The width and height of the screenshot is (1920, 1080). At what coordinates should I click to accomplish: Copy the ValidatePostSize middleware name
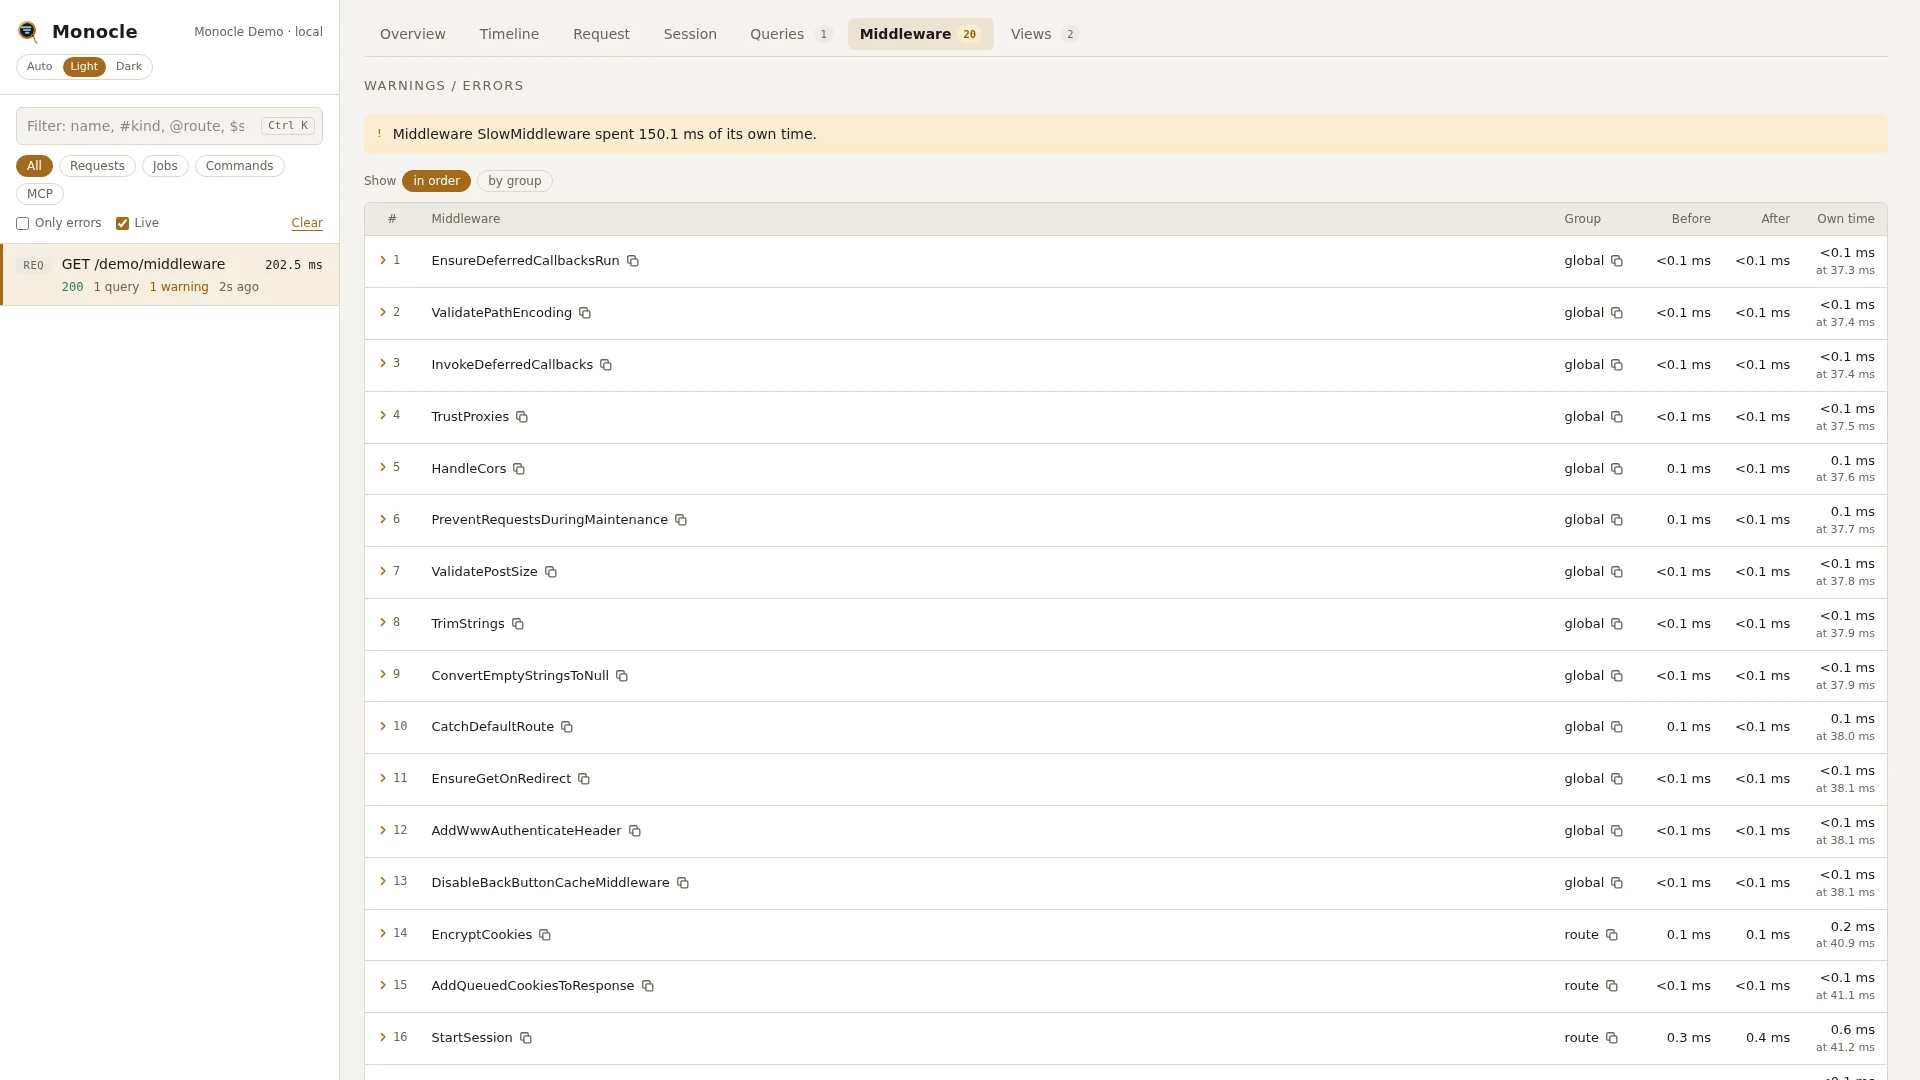click(x=551, y=572)
